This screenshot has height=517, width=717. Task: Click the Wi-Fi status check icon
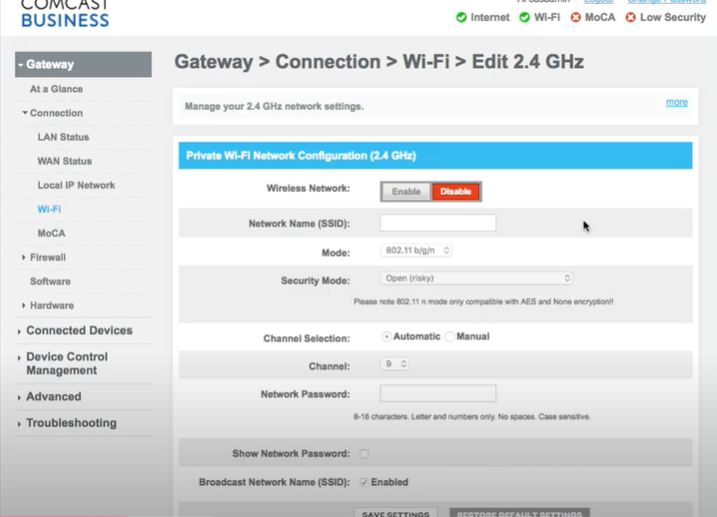tap(525, 18)
